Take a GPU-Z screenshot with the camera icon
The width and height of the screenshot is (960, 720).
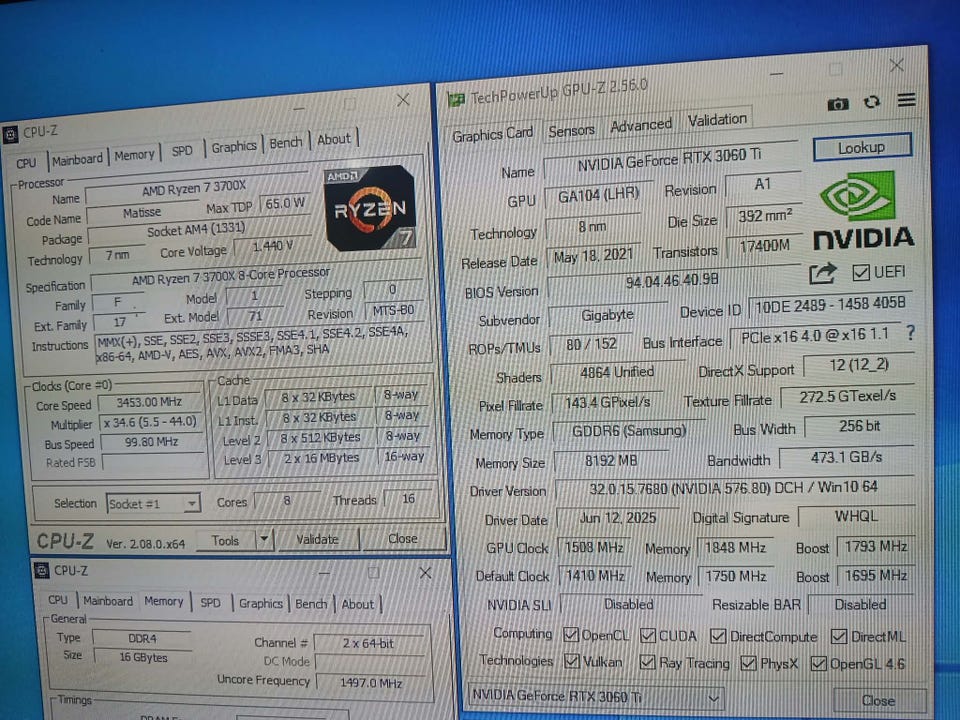[x=838, y=104]
